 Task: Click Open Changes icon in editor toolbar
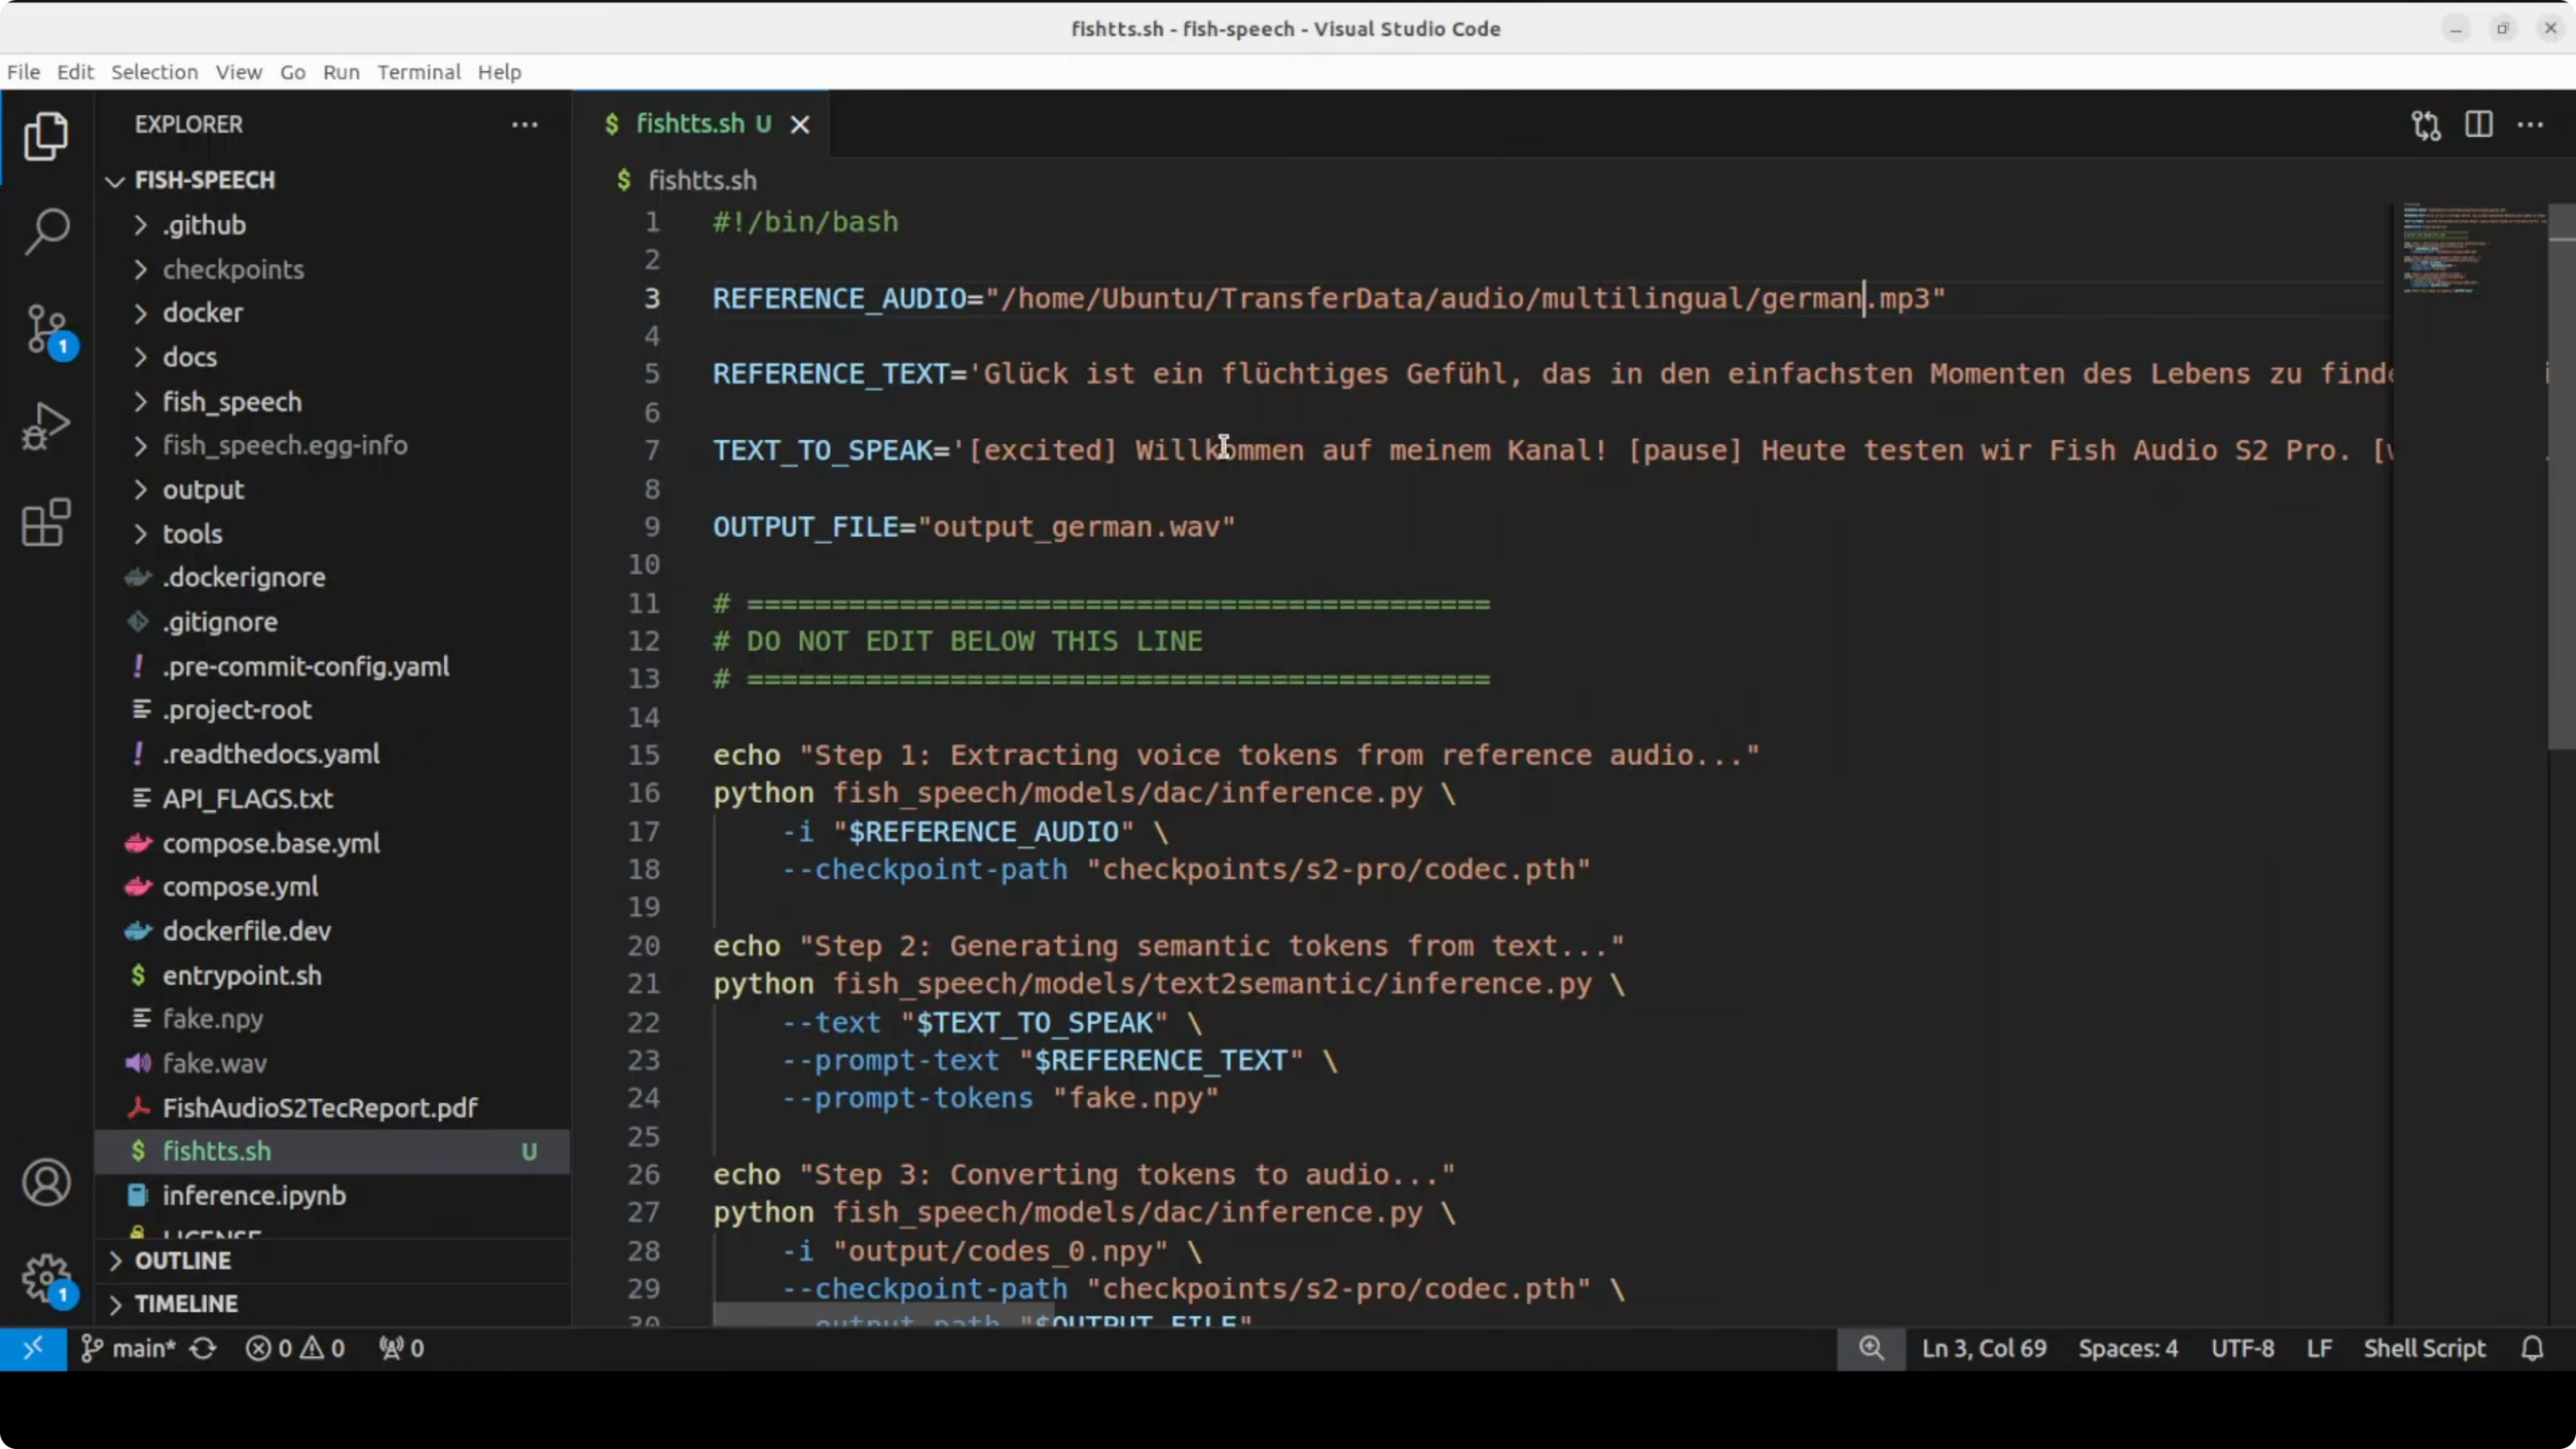[x=2426, y=125]
